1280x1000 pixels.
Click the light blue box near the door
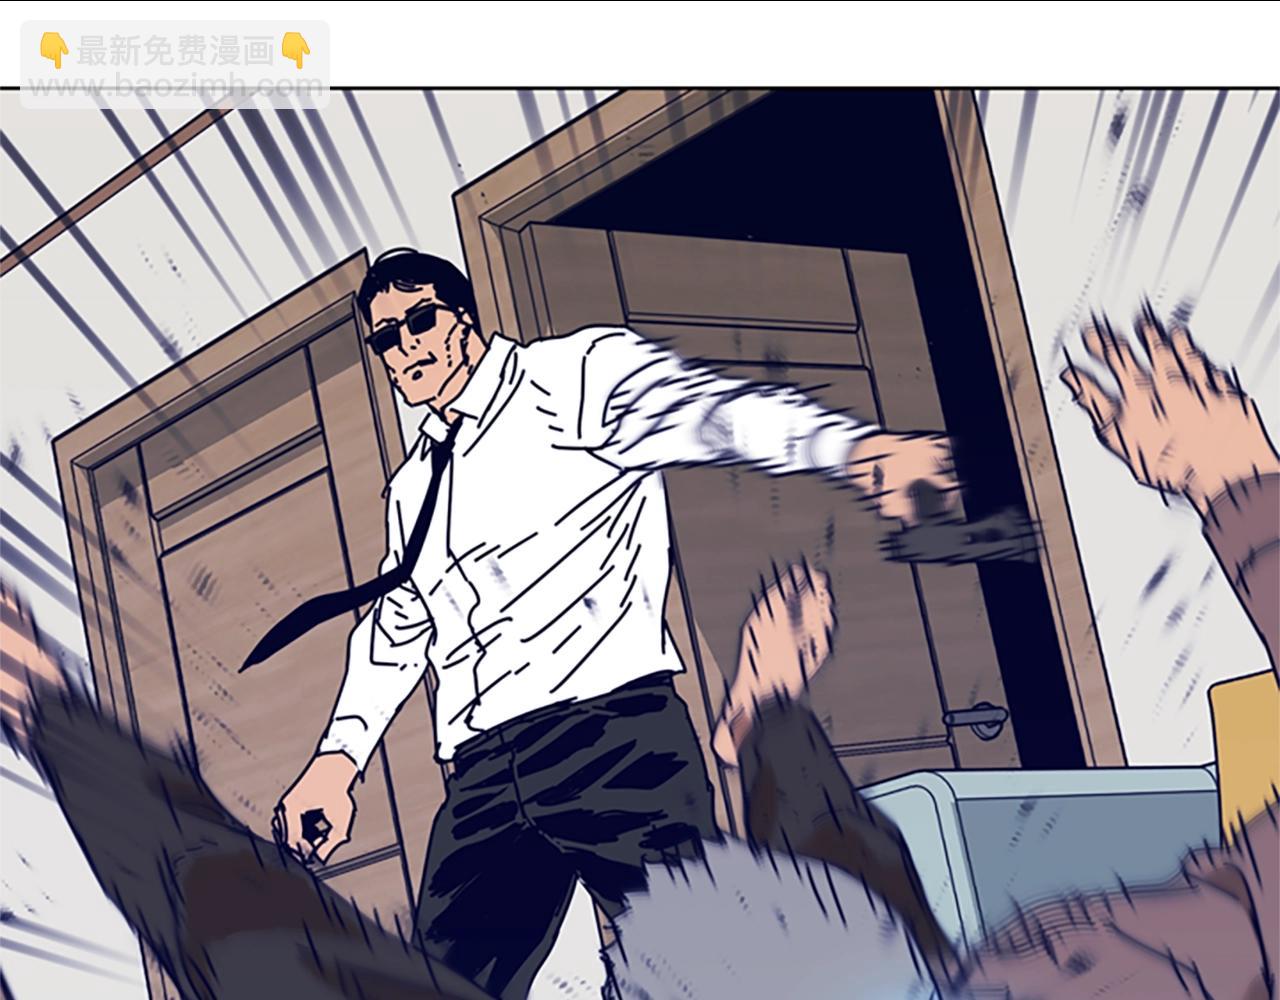tap(1040, 820)
